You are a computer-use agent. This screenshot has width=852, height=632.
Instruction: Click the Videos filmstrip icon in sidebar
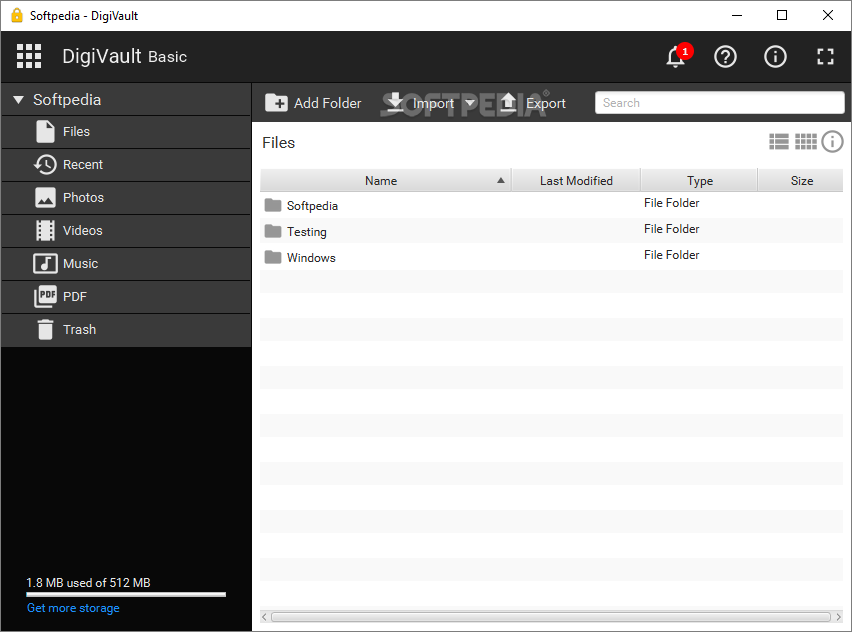click(x=45, y=230)
